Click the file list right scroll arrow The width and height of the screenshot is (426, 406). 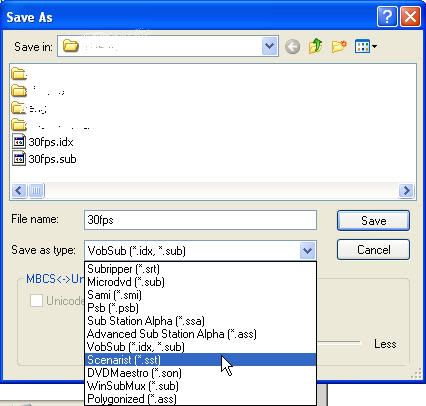pyautogui.click(x=406, y=191)
